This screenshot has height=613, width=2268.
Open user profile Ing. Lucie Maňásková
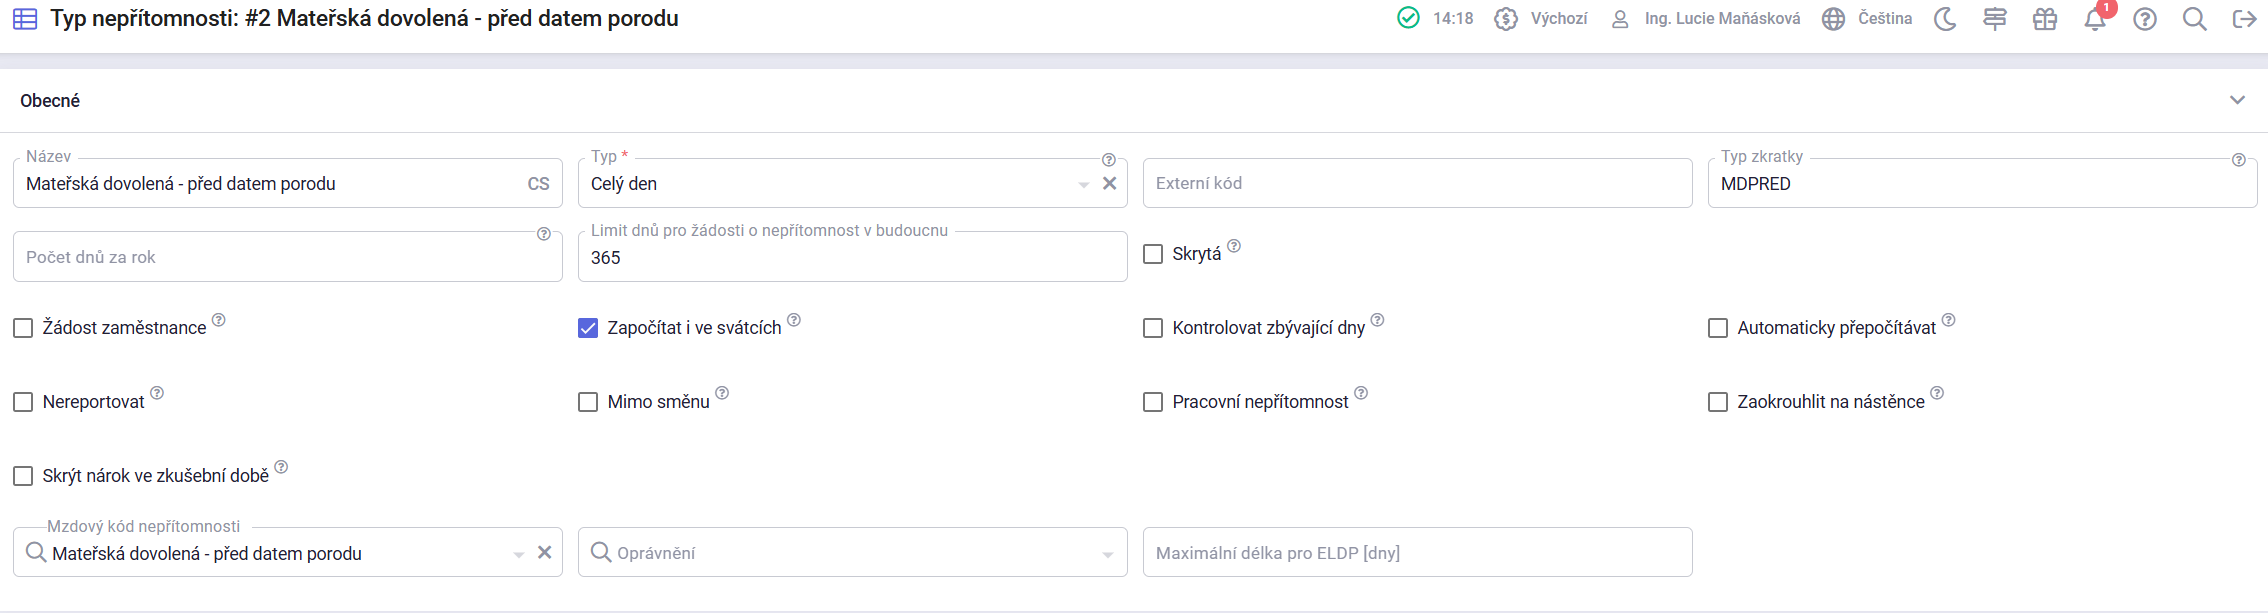[x=1706, y=19]
